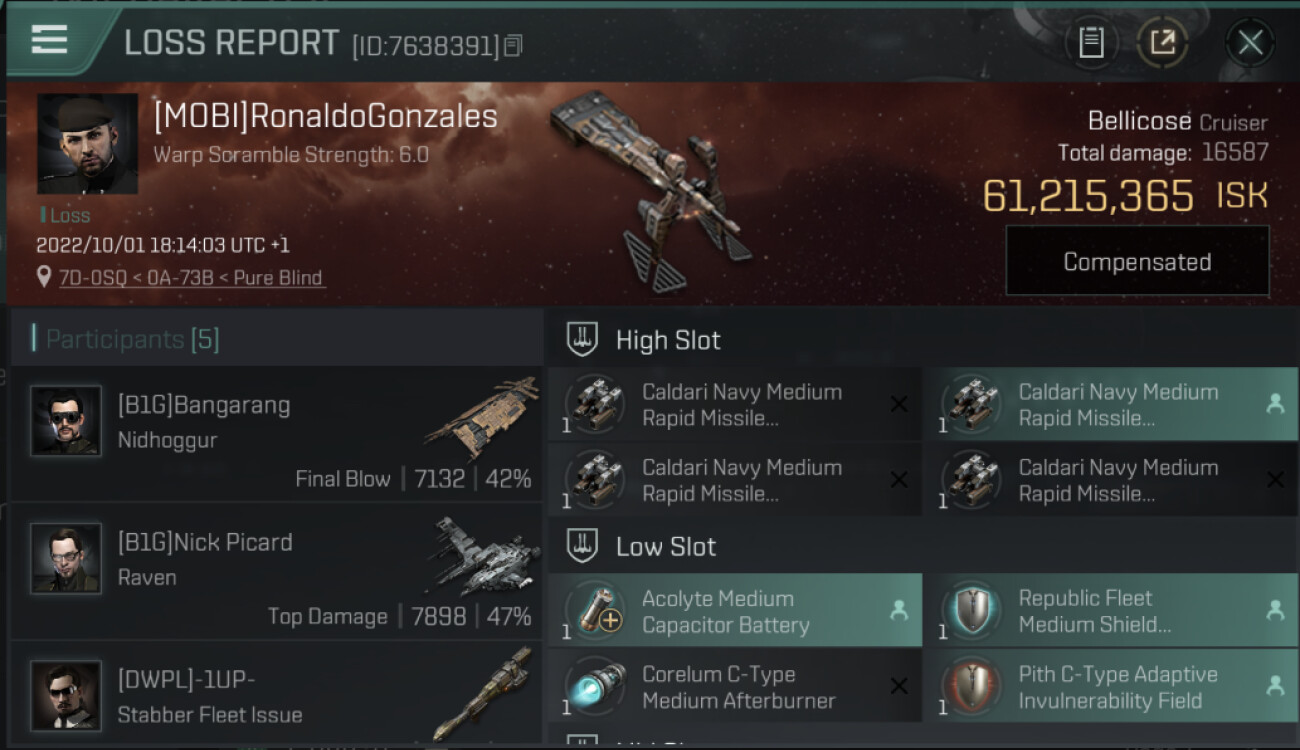Copy the loss report ID
Viewport: 1300px width, 750px height.
[513, 46]
